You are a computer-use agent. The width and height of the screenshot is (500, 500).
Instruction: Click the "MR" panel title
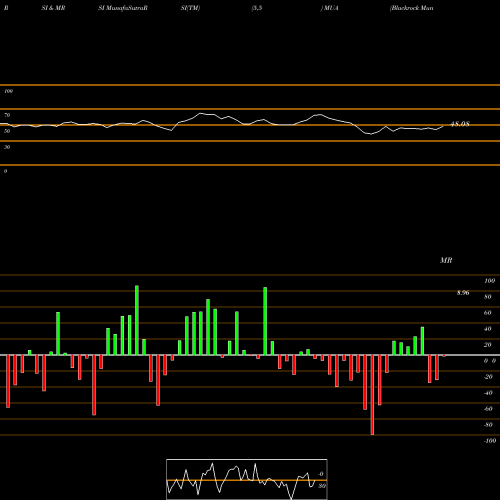(446, 260)
